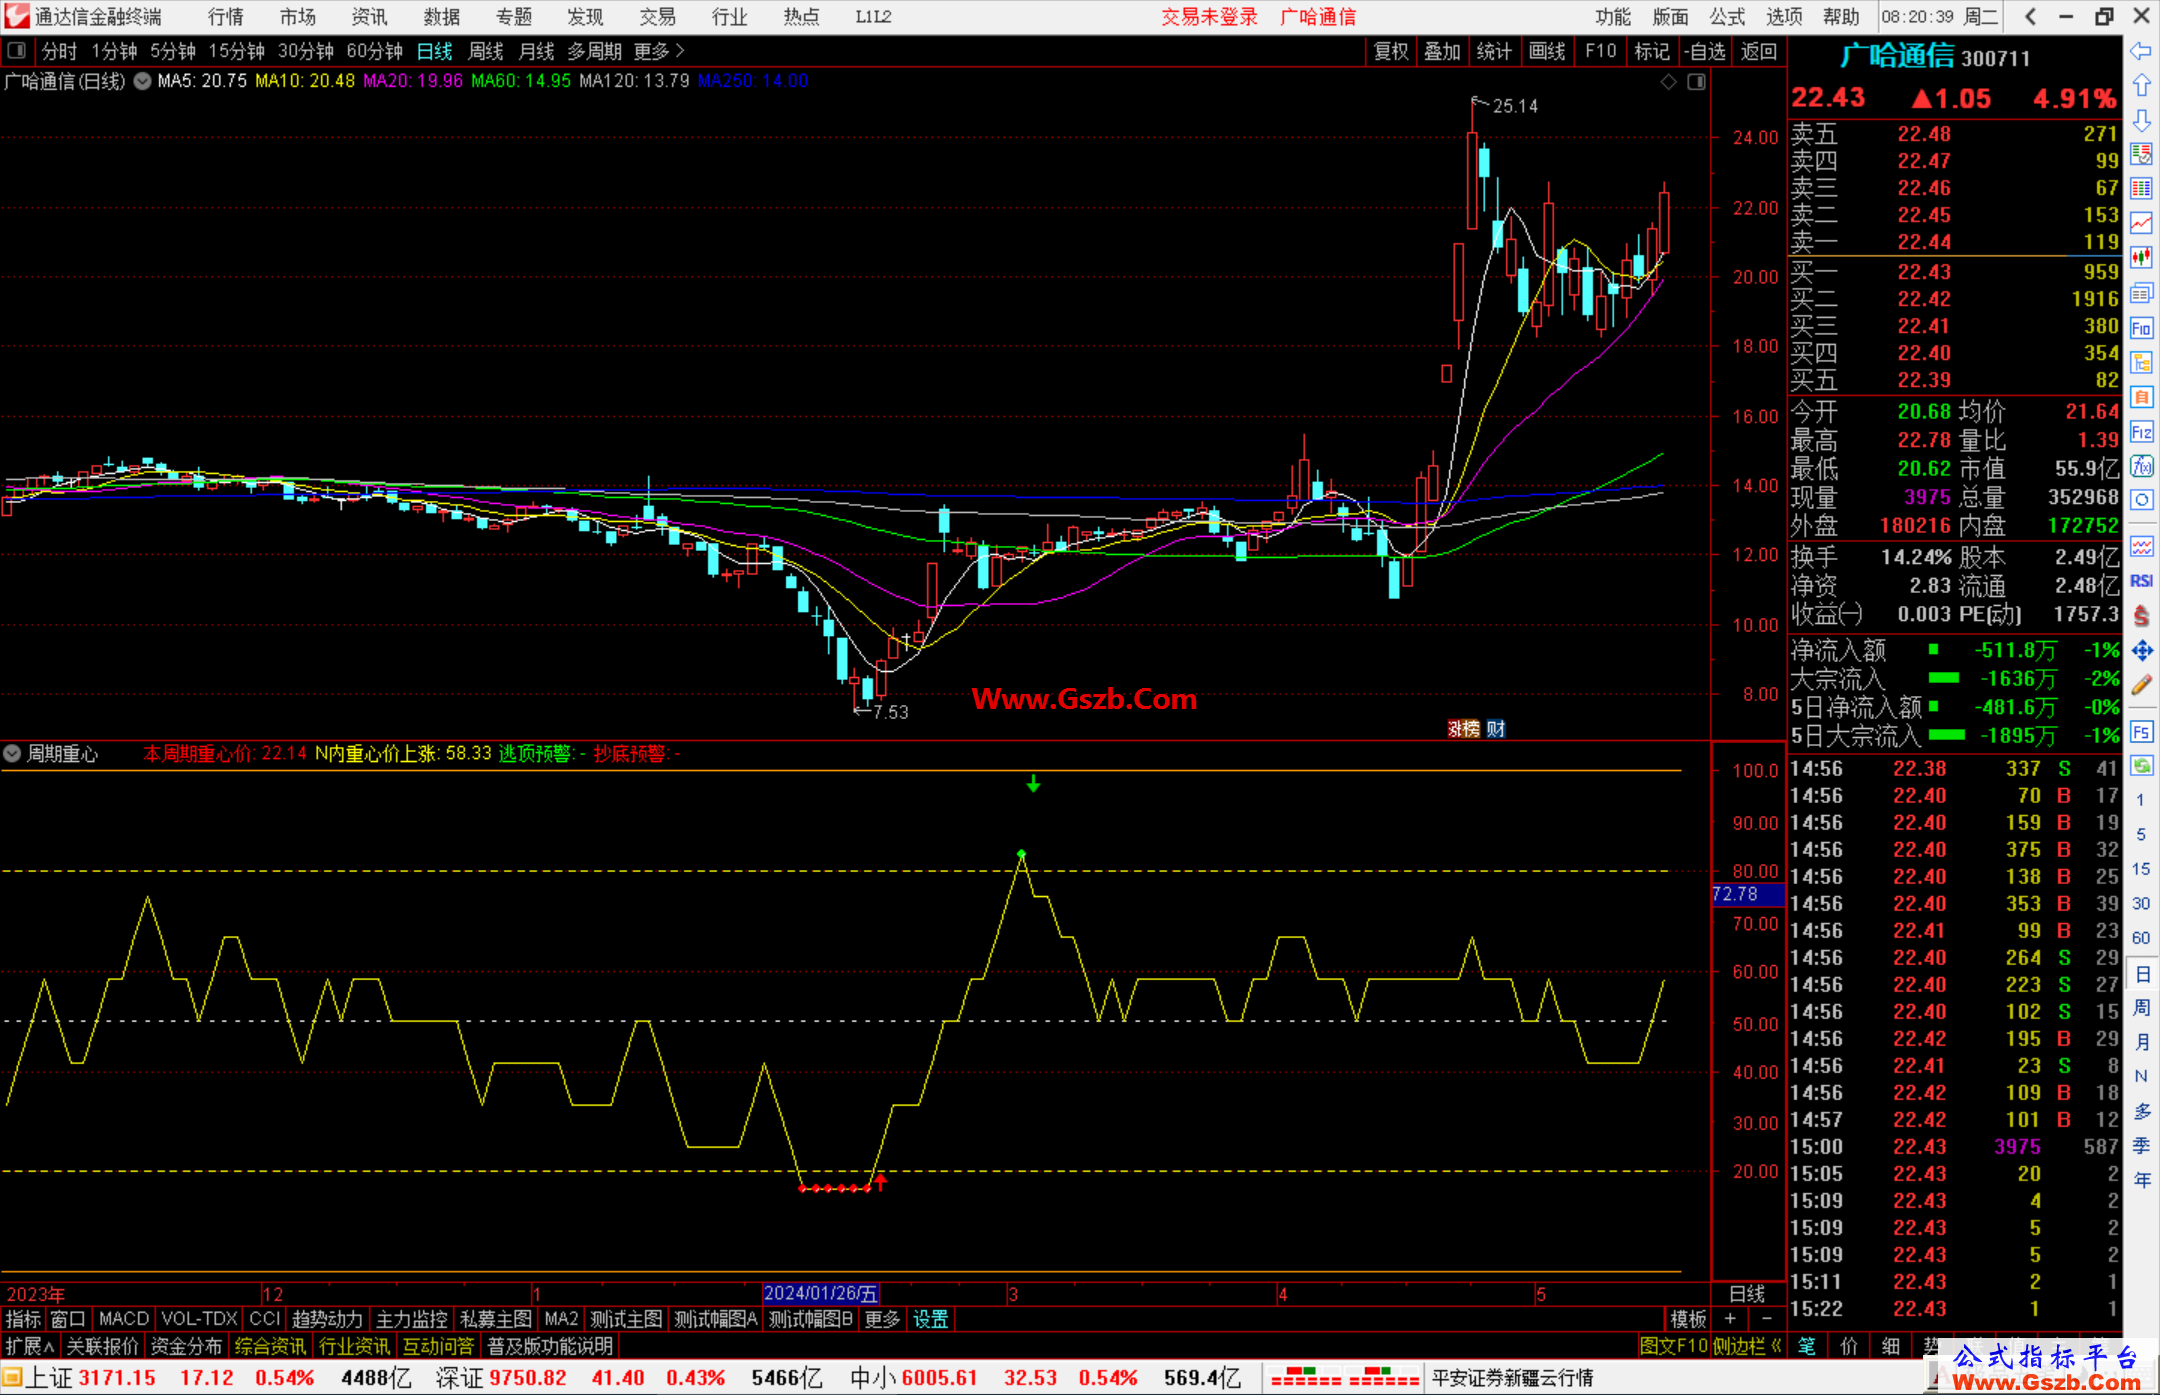Viewport: 2160px width, 1395px height.
Task: Open the candlestick chart icon in sidebar
Action: click(x=2141, y=258)
